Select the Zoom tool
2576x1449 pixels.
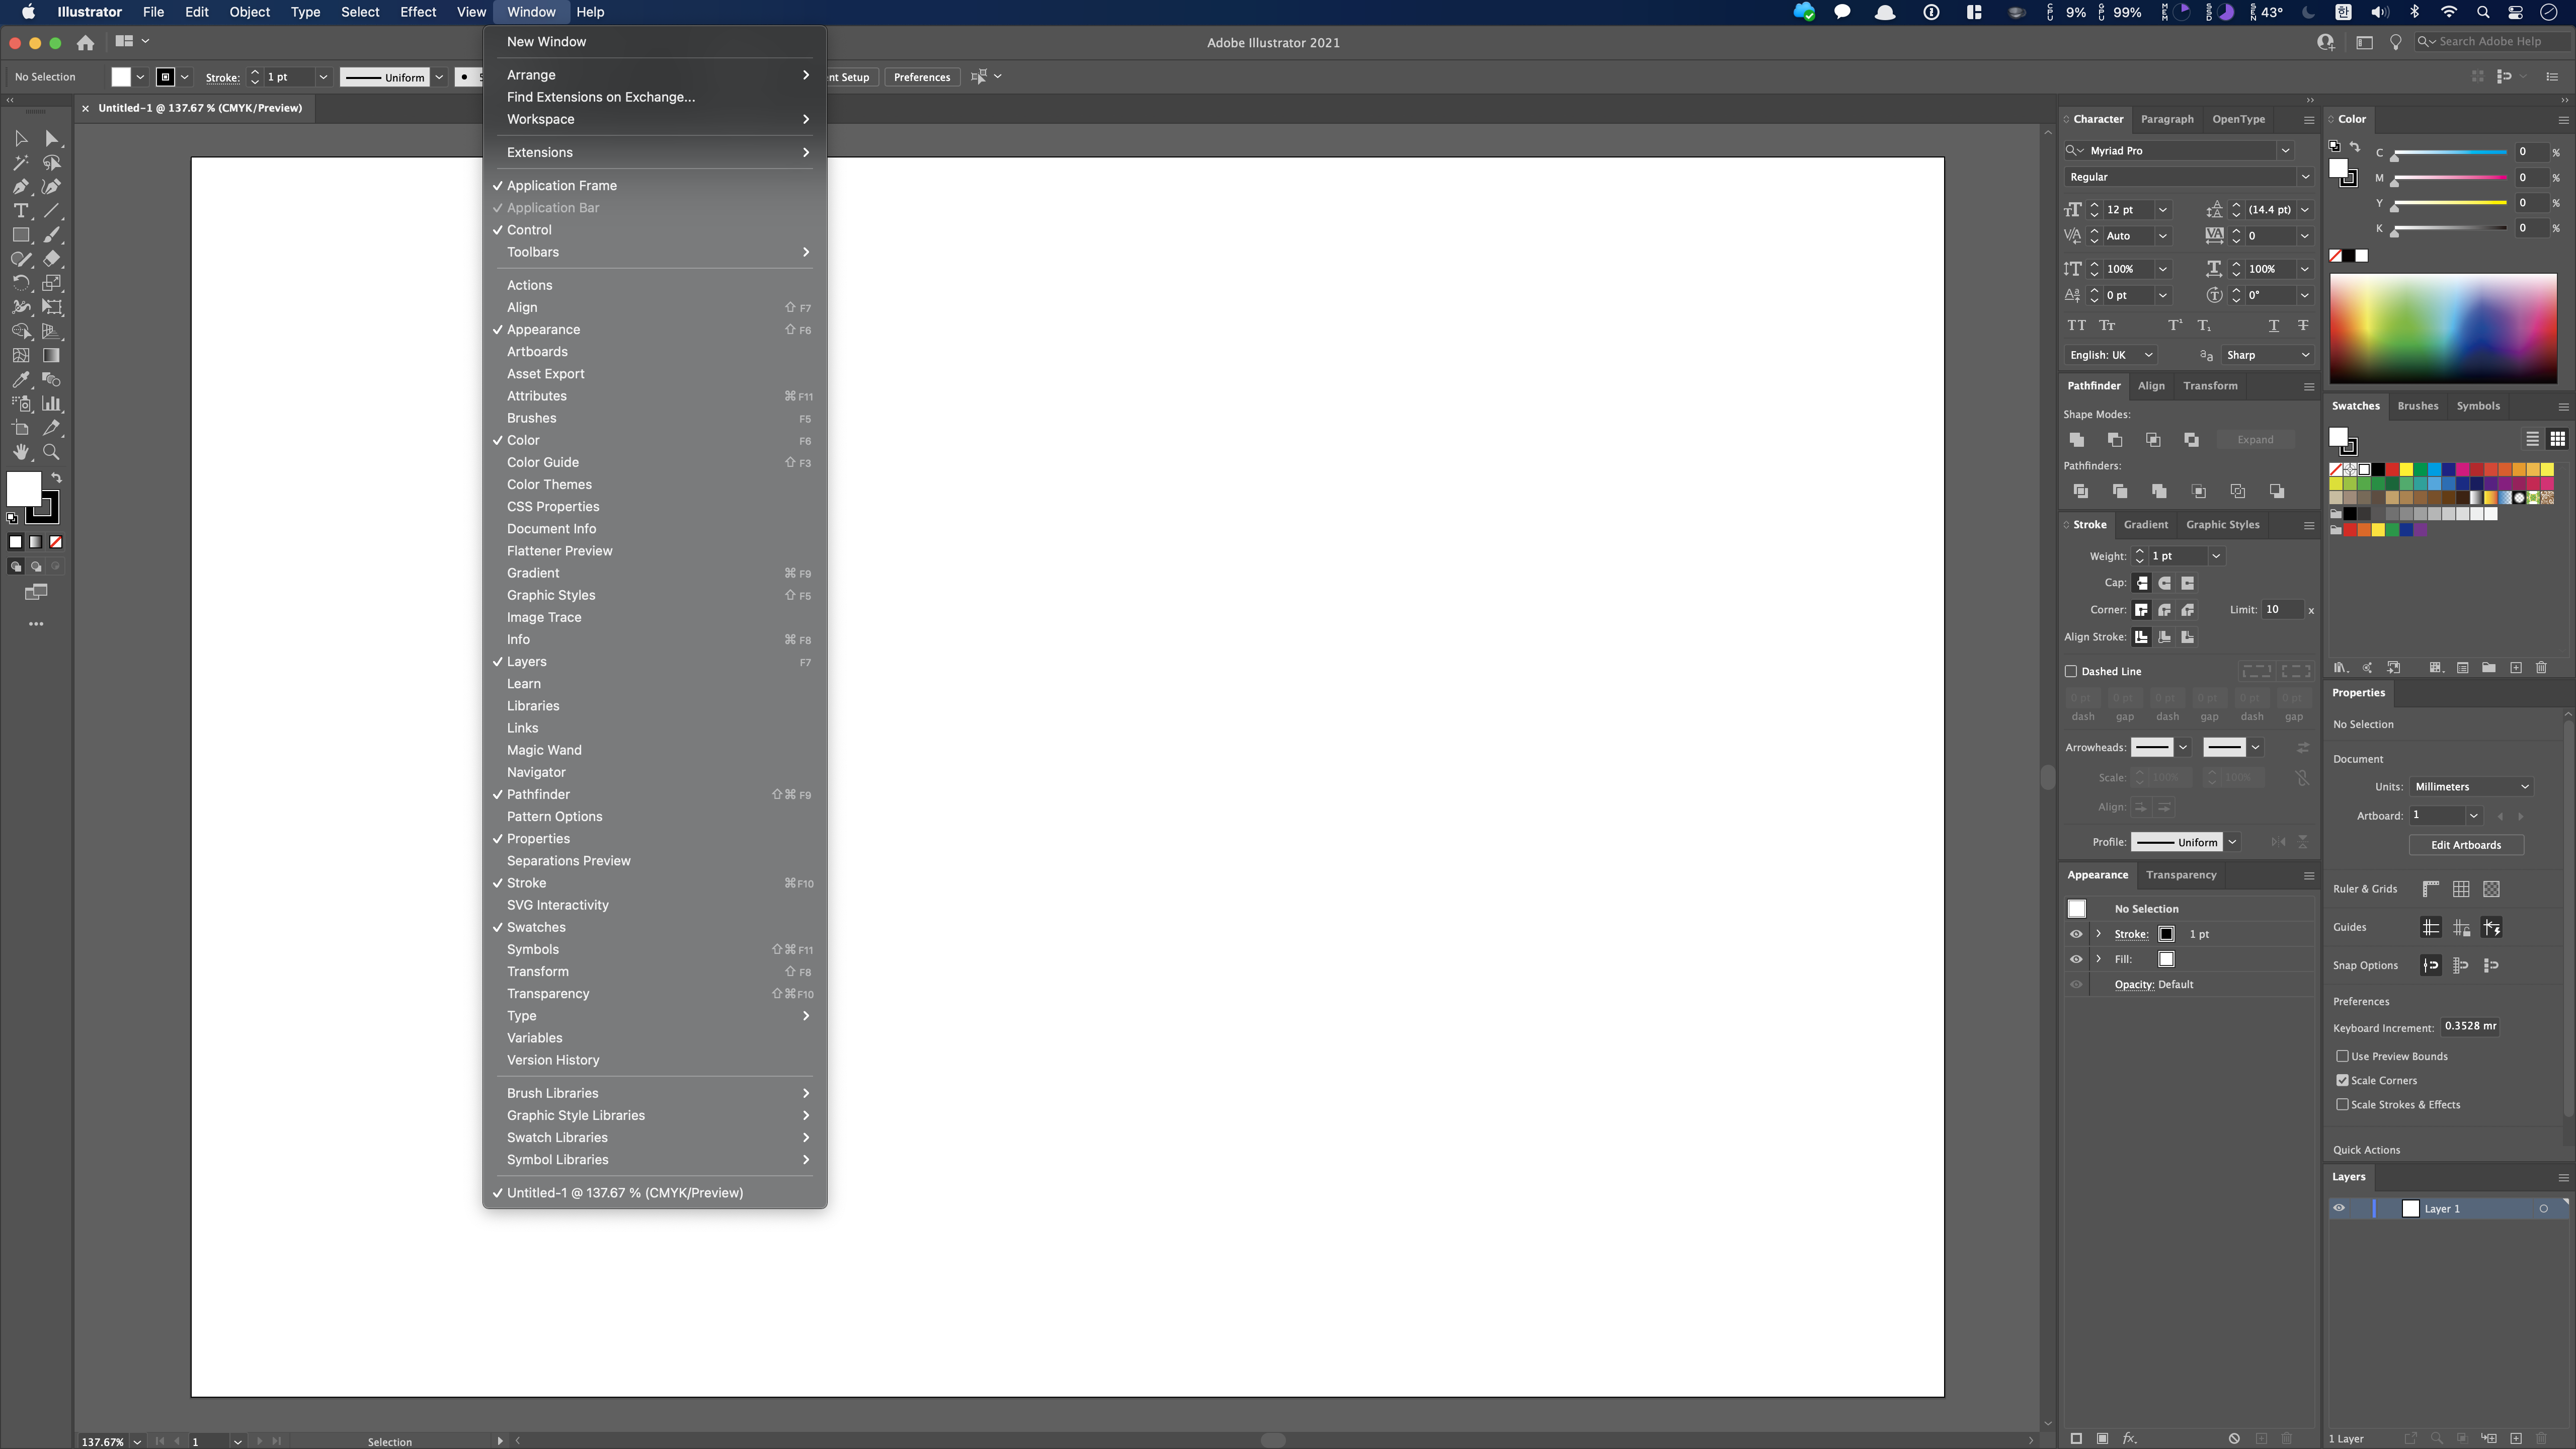51,452
